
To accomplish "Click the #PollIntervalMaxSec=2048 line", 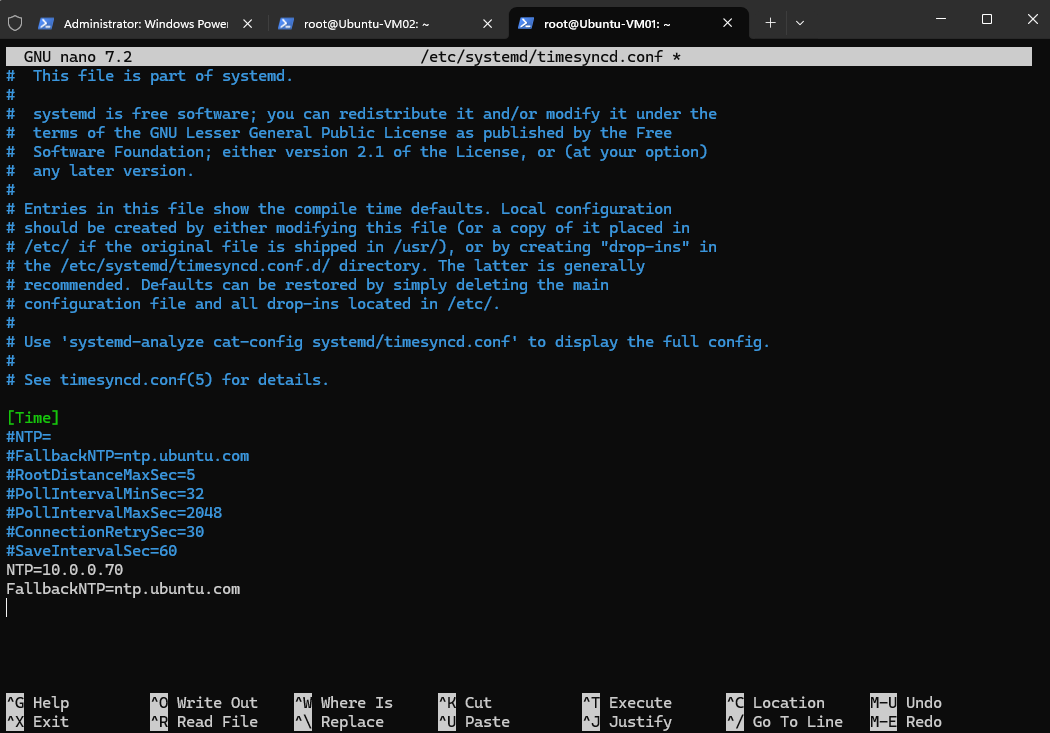I will 114,513.
